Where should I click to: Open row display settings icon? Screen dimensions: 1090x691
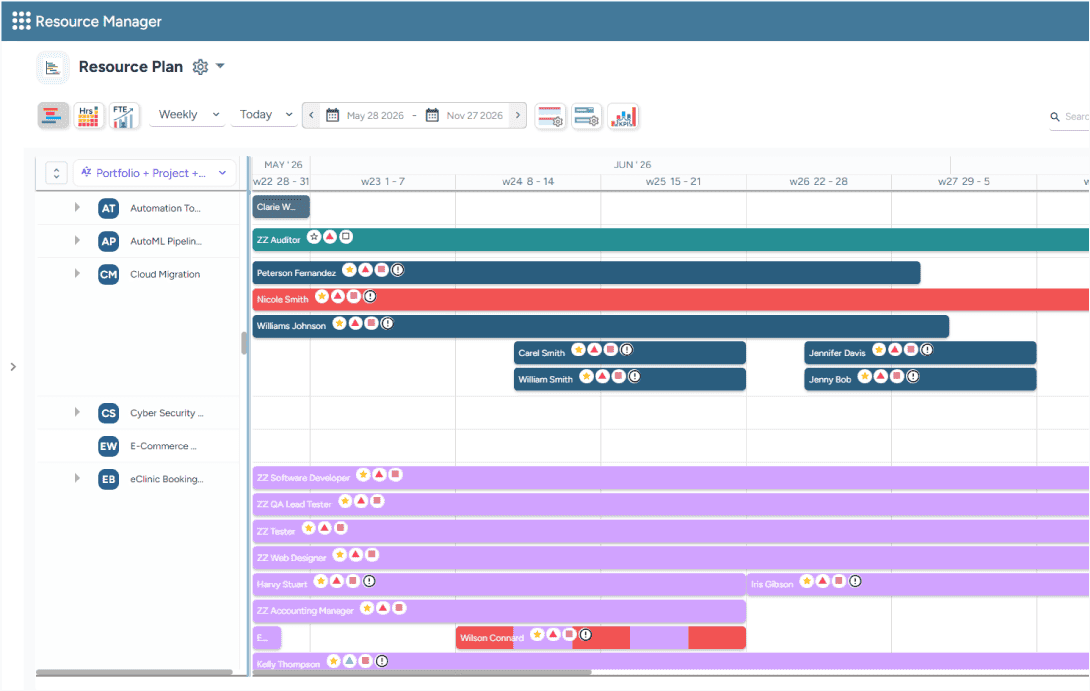tap(587, 116)
